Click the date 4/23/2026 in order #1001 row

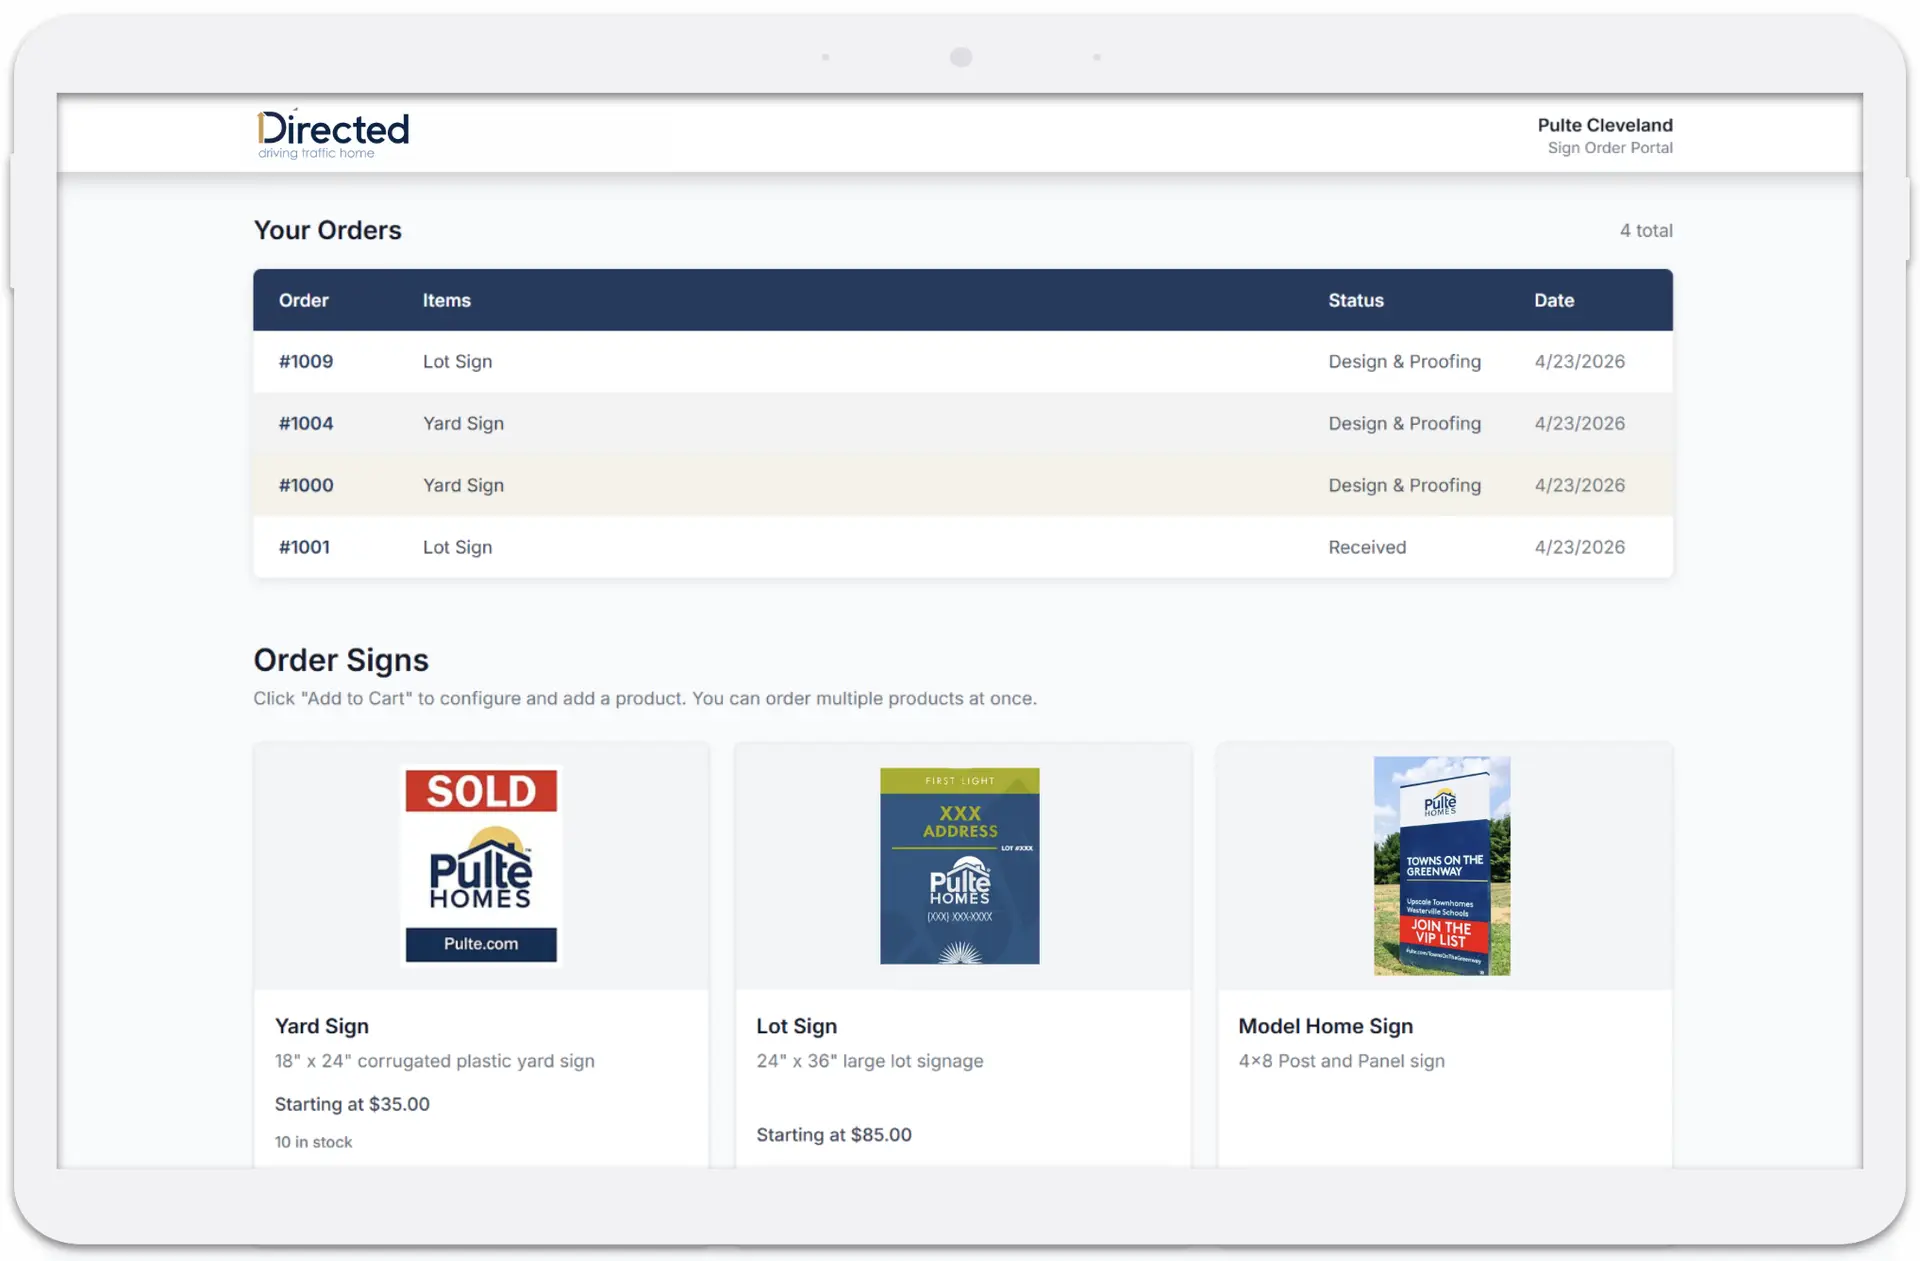coord(1579,548)
